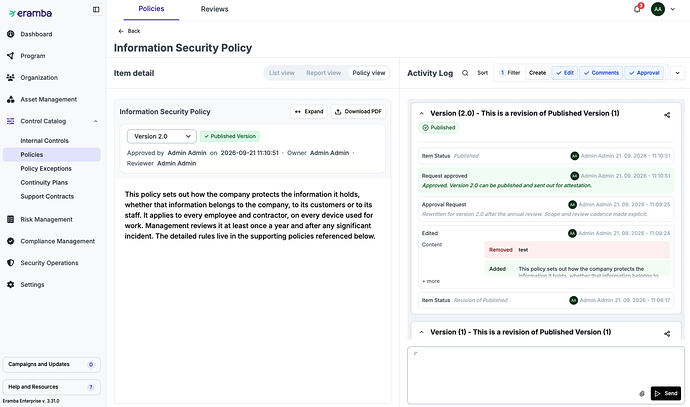Click the attachment paperclip icon
The image size is (690, 407).
click(x=642, y=393)
